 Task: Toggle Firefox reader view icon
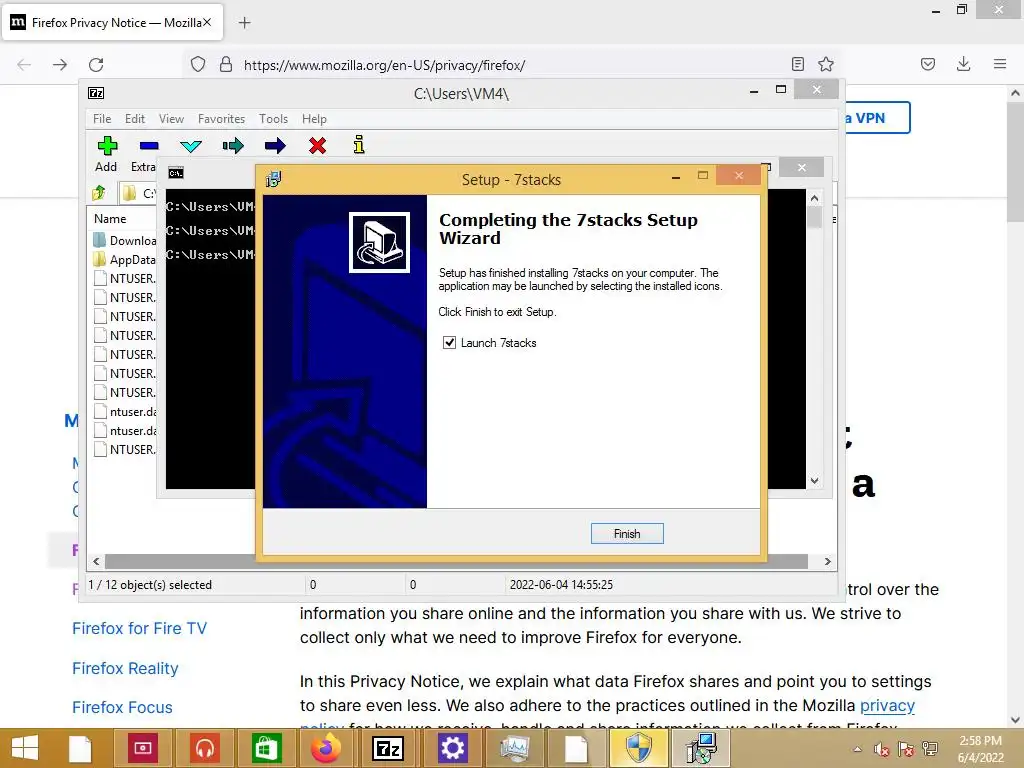(x=797, y=64)
